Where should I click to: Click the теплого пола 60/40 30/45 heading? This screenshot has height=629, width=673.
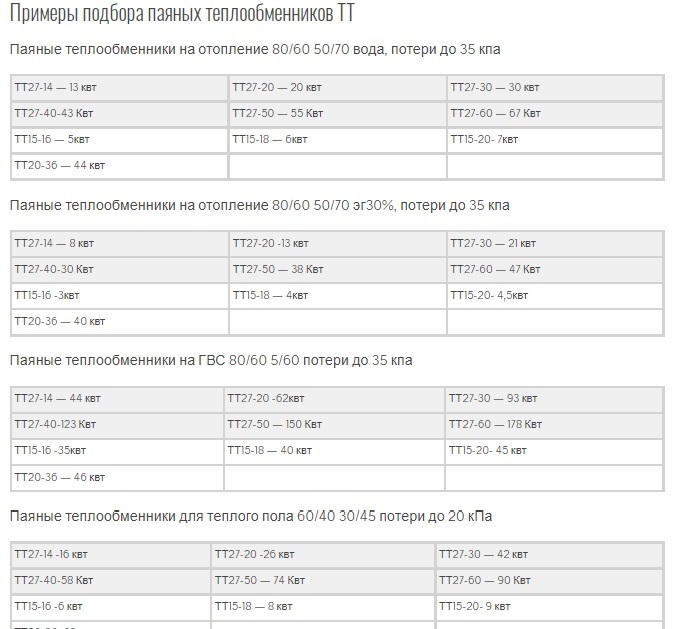click(x=250, y=517)
